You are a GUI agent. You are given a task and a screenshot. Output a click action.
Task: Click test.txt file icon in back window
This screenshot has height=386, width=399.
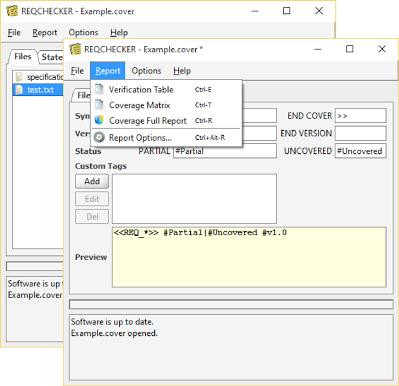[19, 90]
